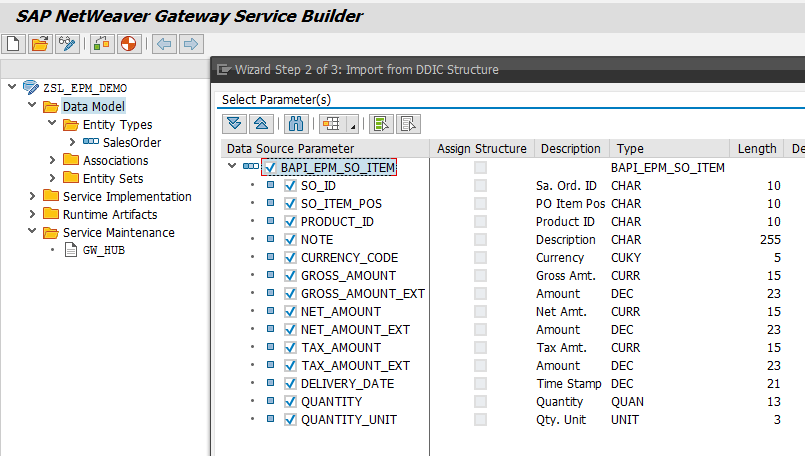Screen dimensions: 805x456
Task: Collapse the Entity Types node
Action: click(x=52, y=123)
